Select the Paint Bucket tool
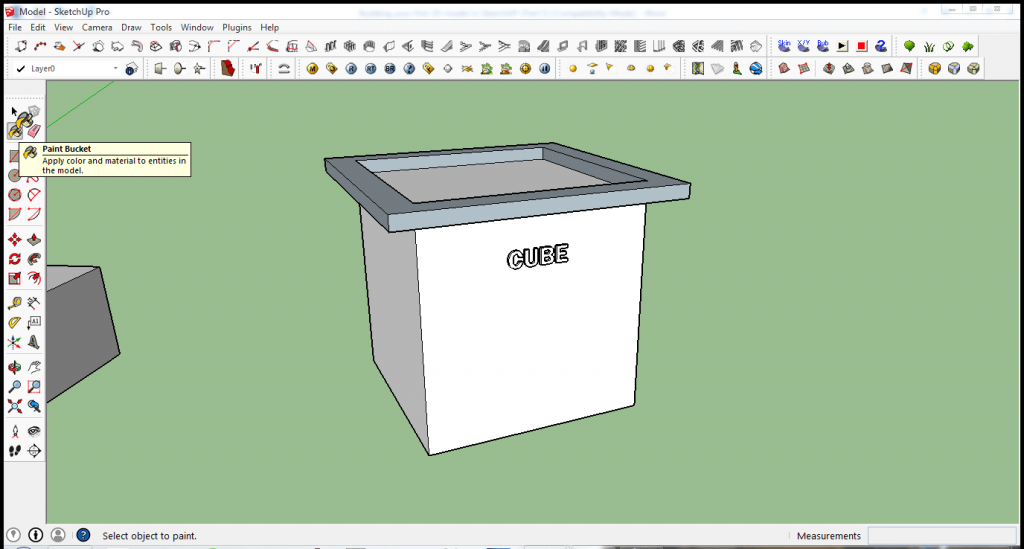This screenshot has width=1024, height=549. pyautogui.click(x=15, y=131)
